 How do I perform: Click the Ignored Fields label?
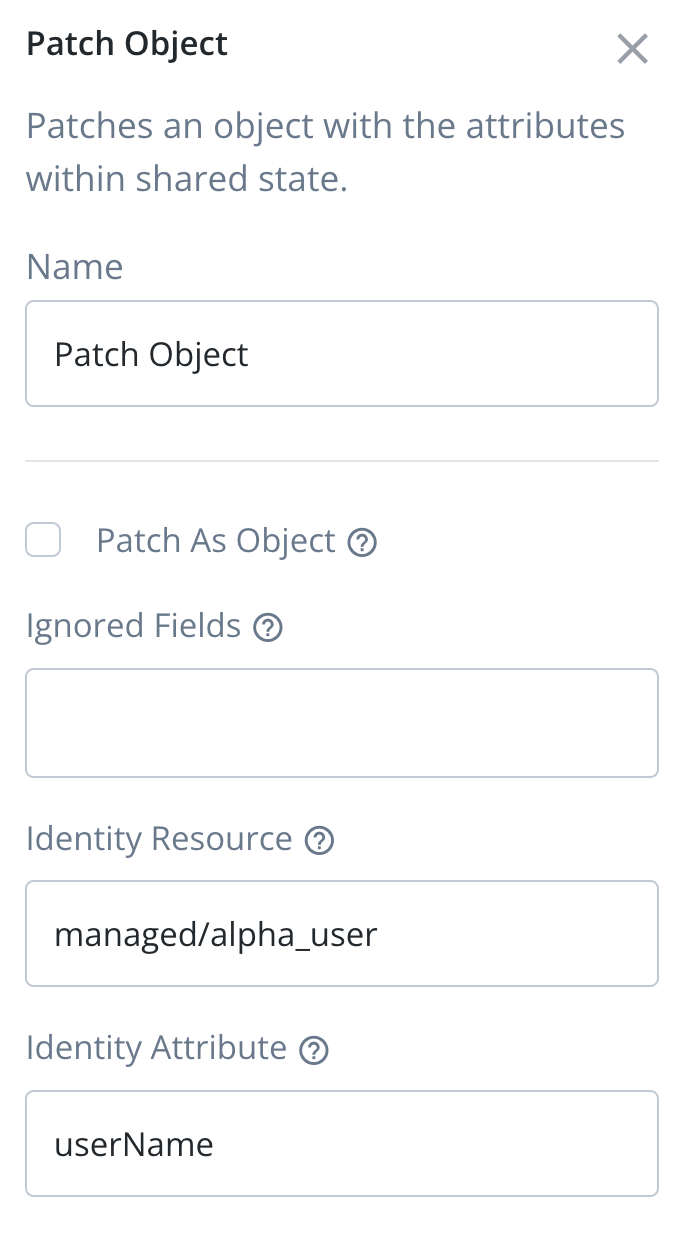pyautogui.click(x=134, y=625)
